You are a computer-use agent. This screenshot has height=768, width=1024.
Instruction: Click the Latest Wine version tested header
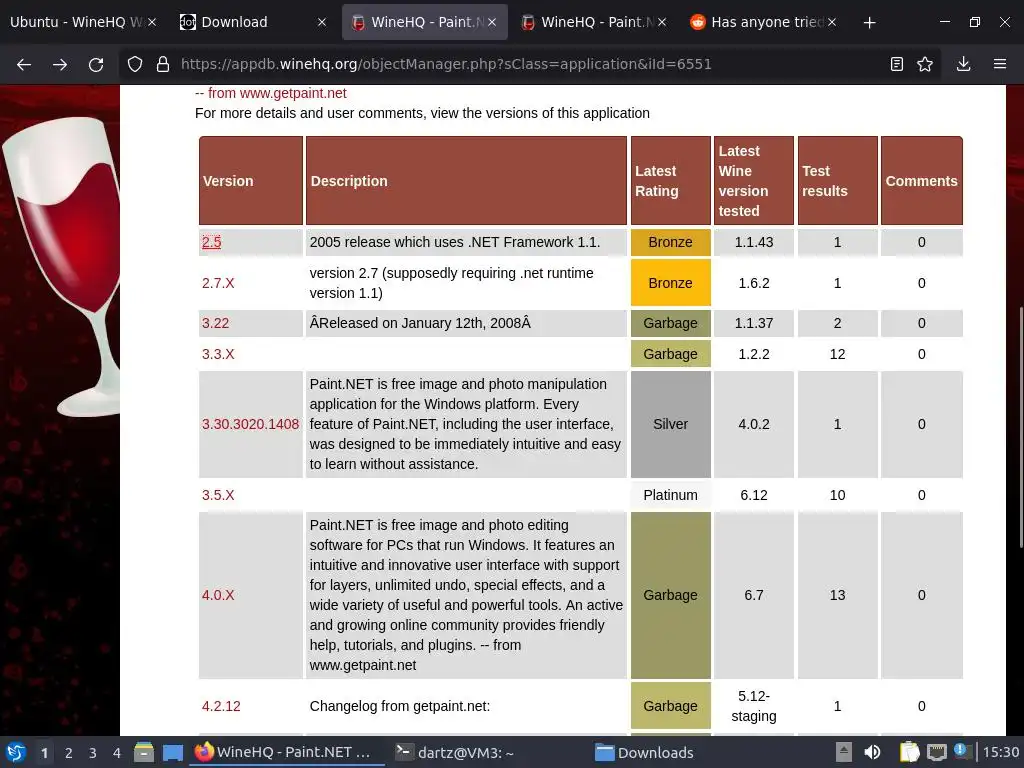pos(754,181)
